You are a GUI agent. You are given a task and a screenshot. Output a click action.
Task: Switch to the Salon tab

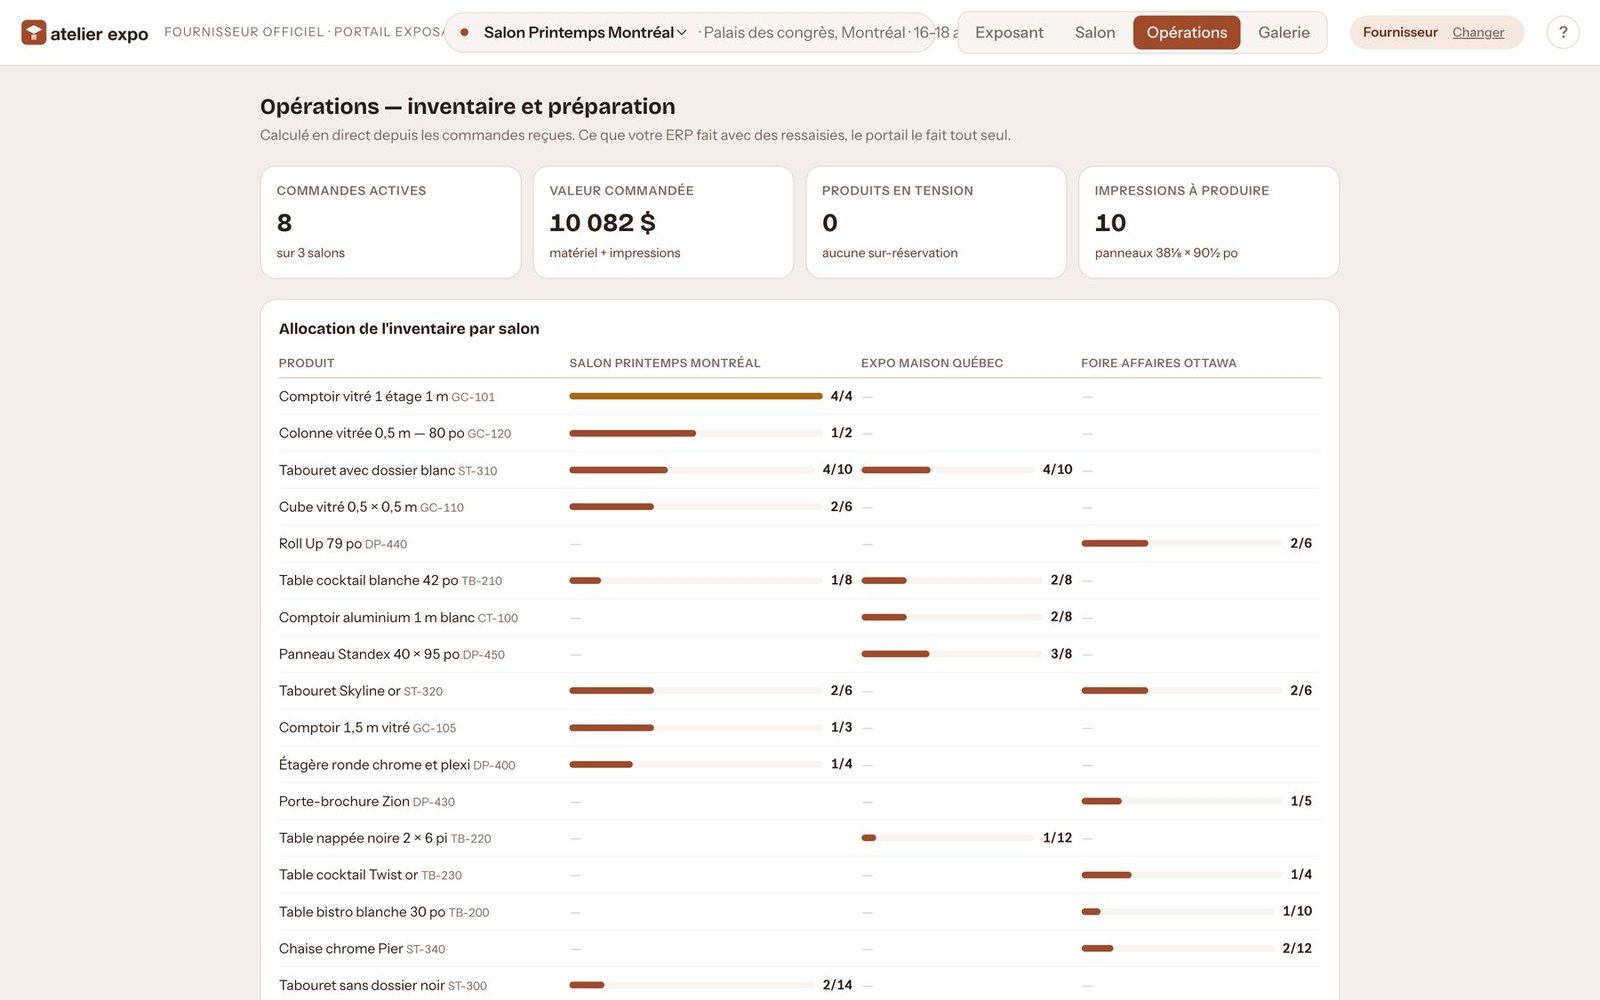pyautogui.click(x=1095, y=32)
